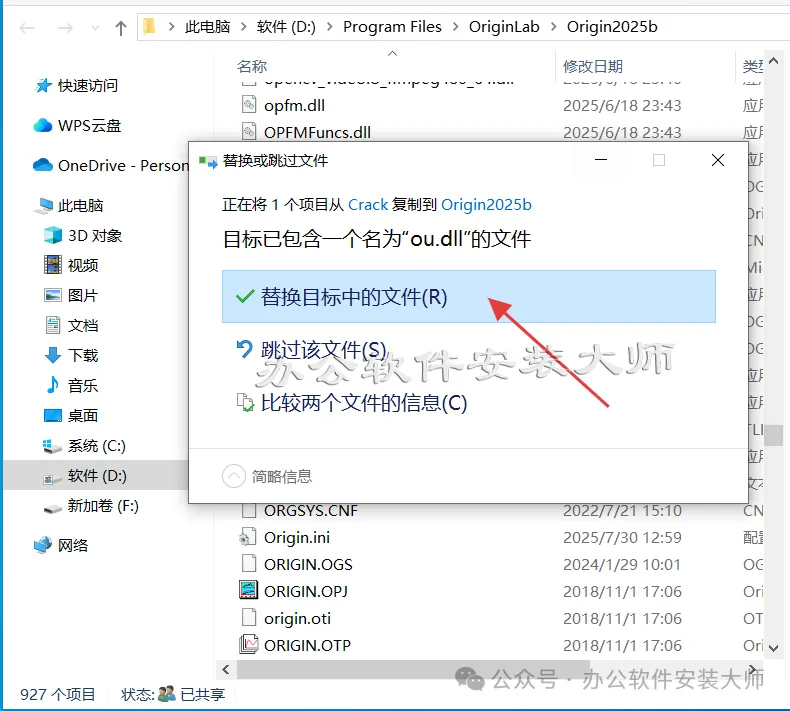The height and width of the screenshot is (711, 790).
Task: Close the Replace or Skip Files dialog
Action: (717, 160)
